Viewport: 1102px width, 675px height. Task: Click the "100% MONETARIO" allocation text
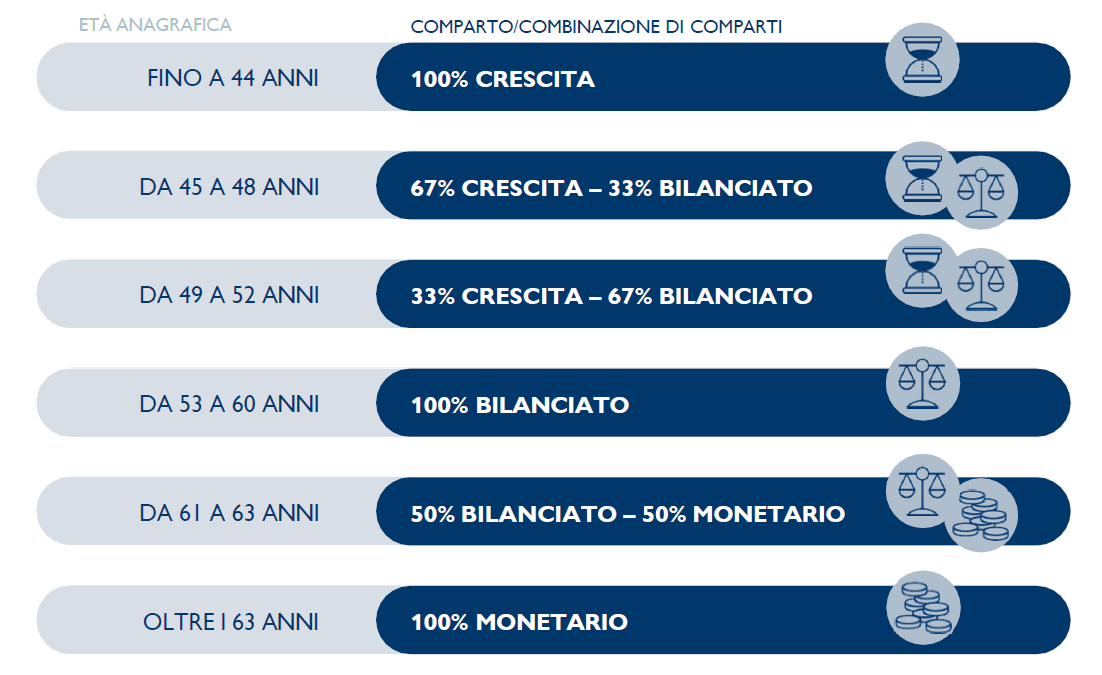[x=519, y=622]
